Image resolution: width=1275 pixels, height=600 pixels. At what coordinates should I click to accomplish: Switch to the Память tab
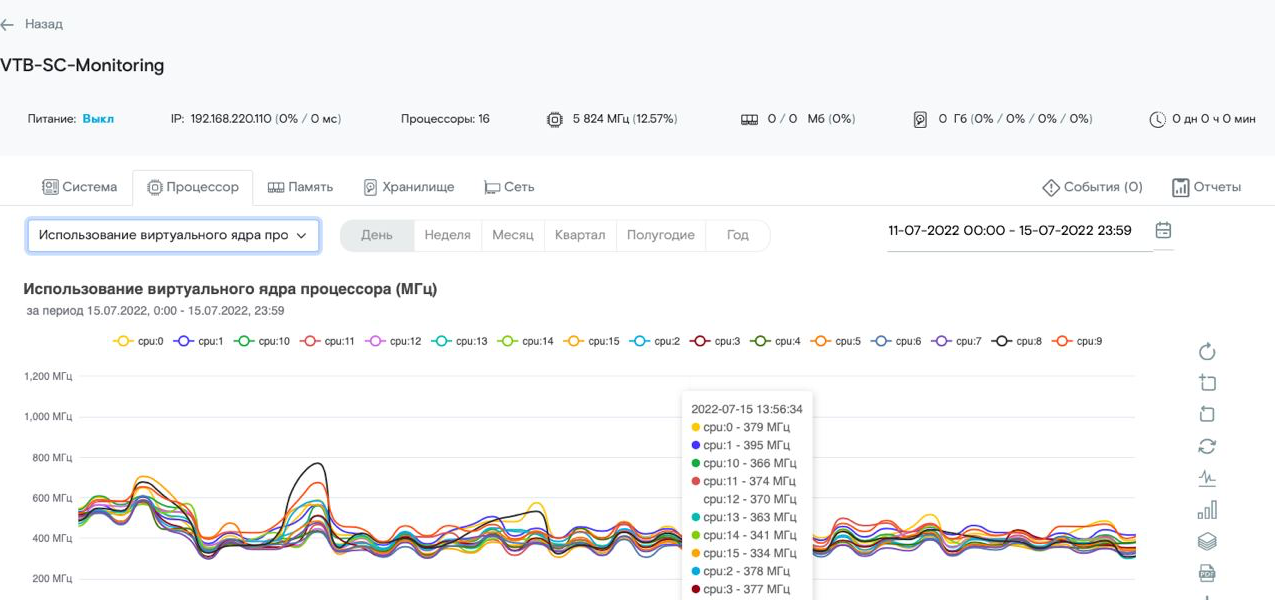300,187
